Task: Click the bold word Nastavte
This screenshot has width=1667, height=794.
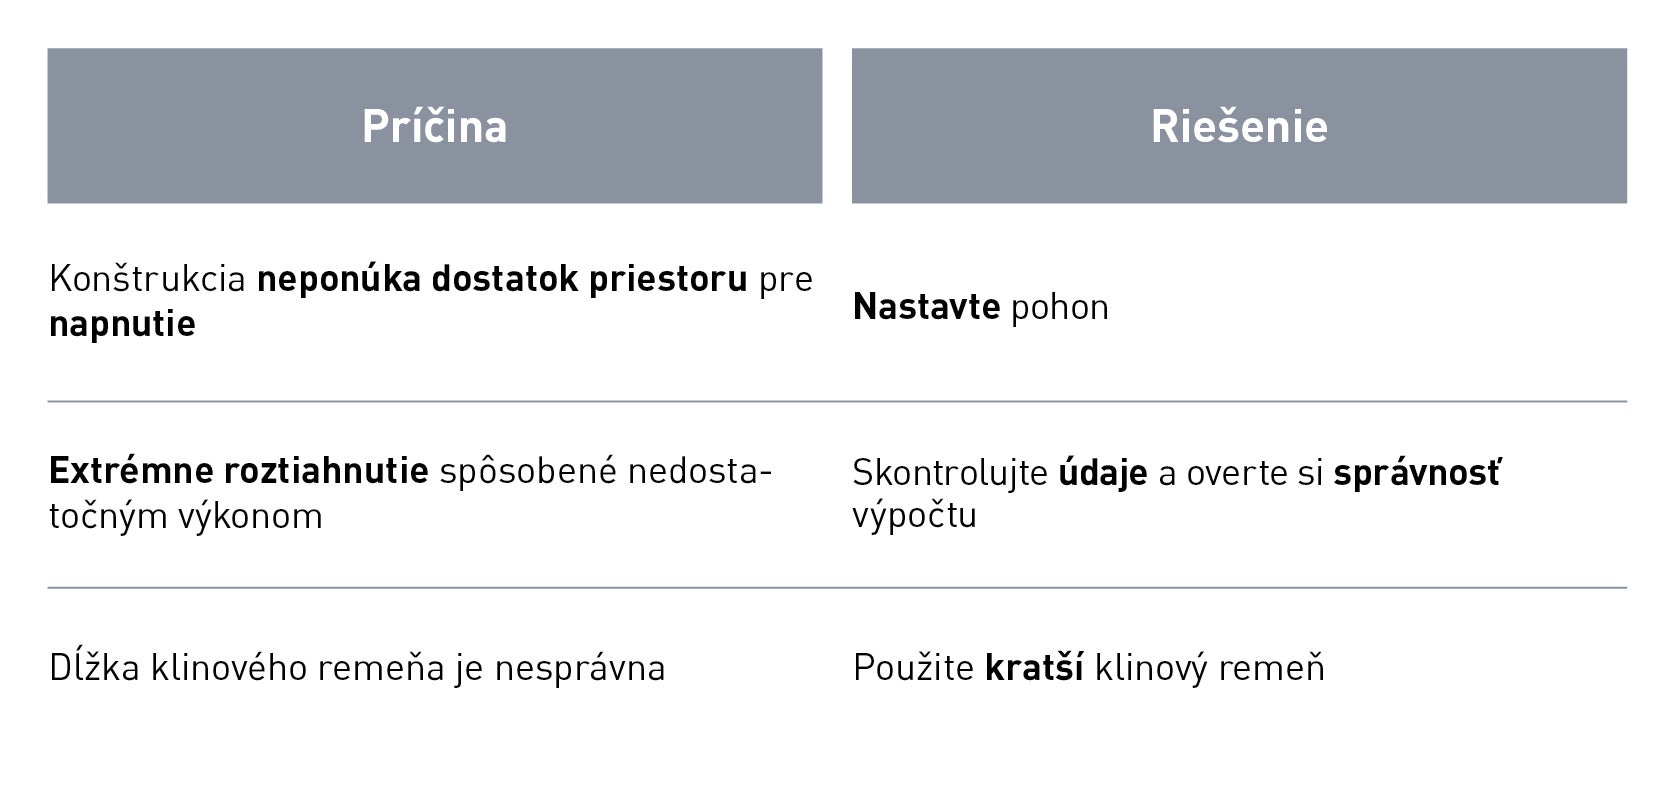Action: (926, 307)
